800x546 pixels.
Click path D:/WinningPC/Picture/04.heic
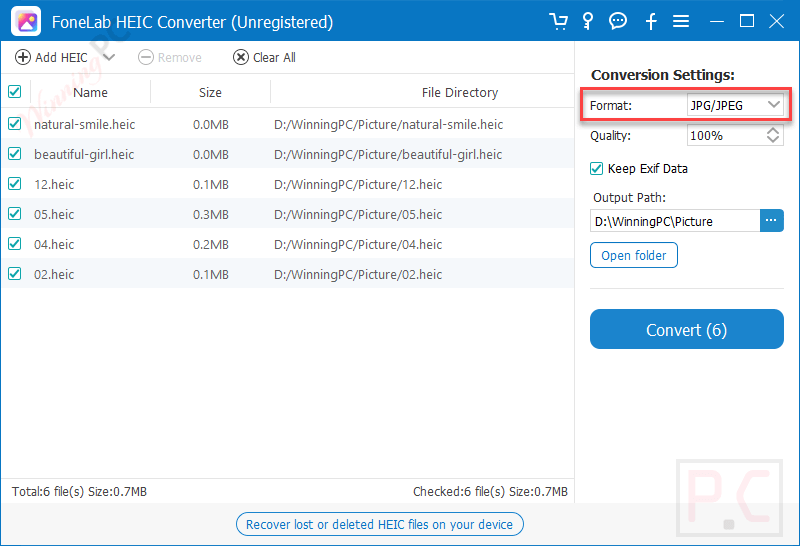[358, 244]
